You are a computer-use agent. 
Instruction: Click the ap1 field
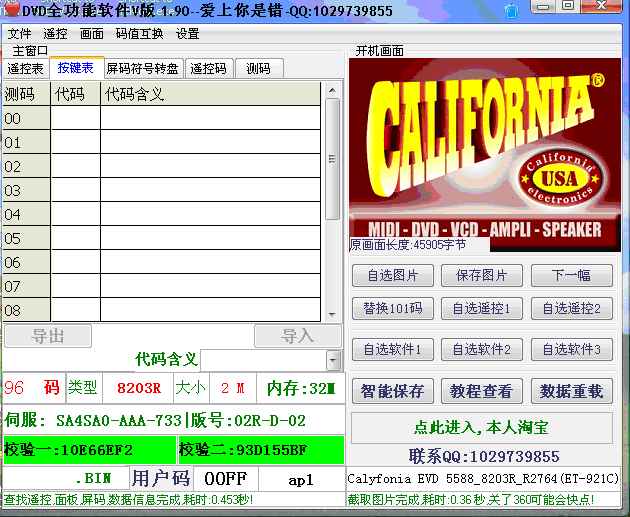point(301,479)
